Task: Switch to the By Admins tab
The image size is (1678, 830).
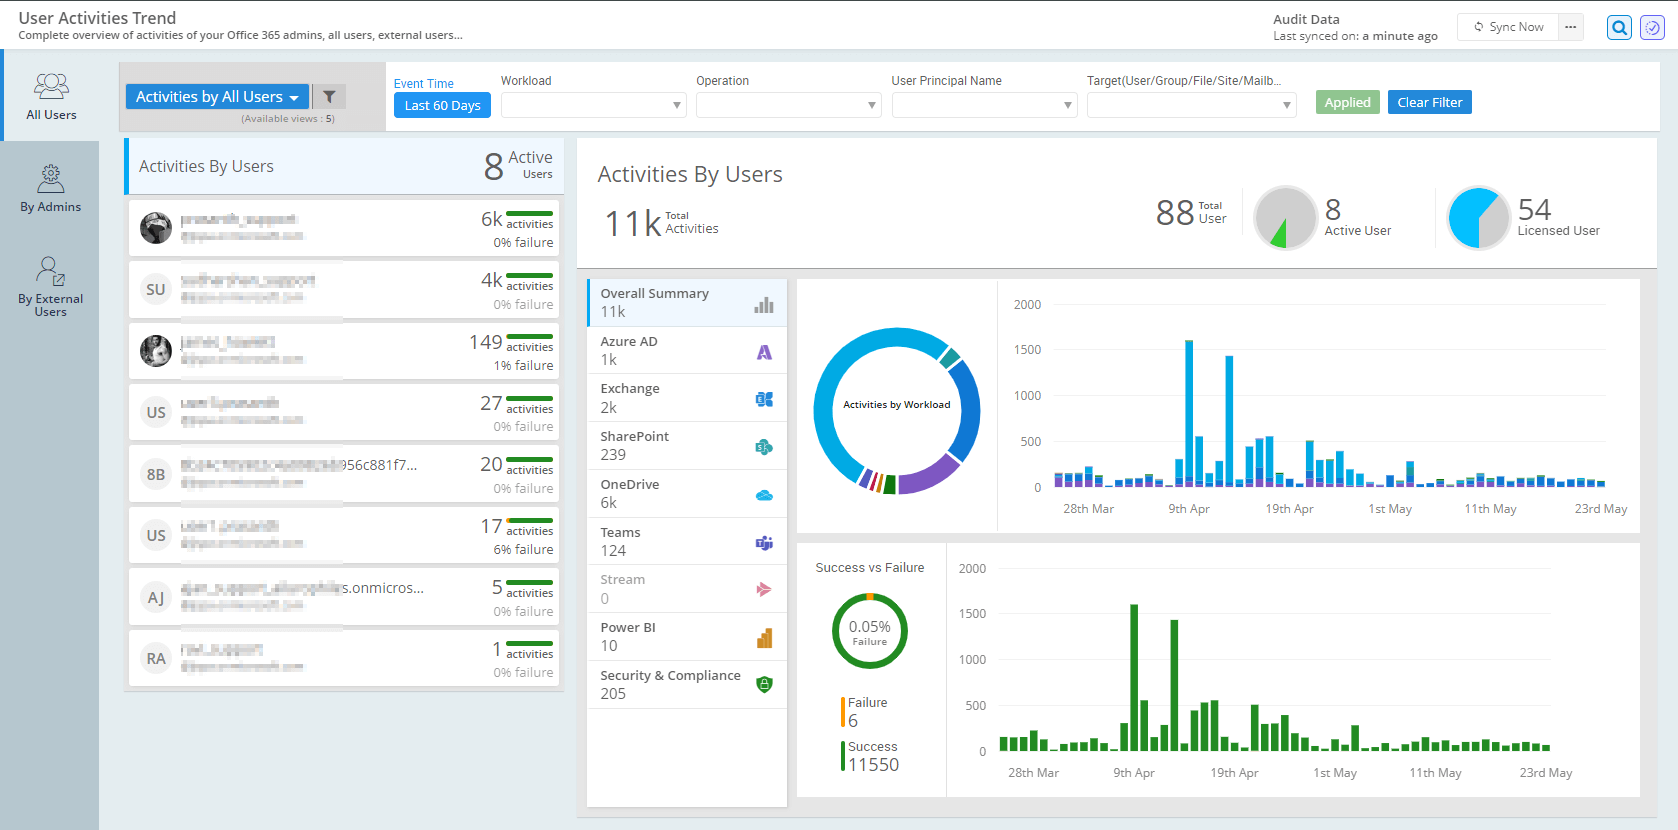Action: click(50, 188)
